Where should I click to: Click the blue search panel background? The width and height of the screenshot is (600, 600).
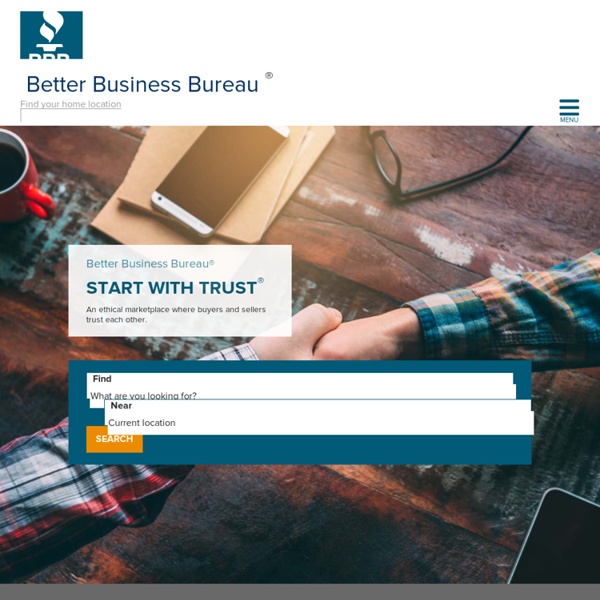(x=337, y=450)
